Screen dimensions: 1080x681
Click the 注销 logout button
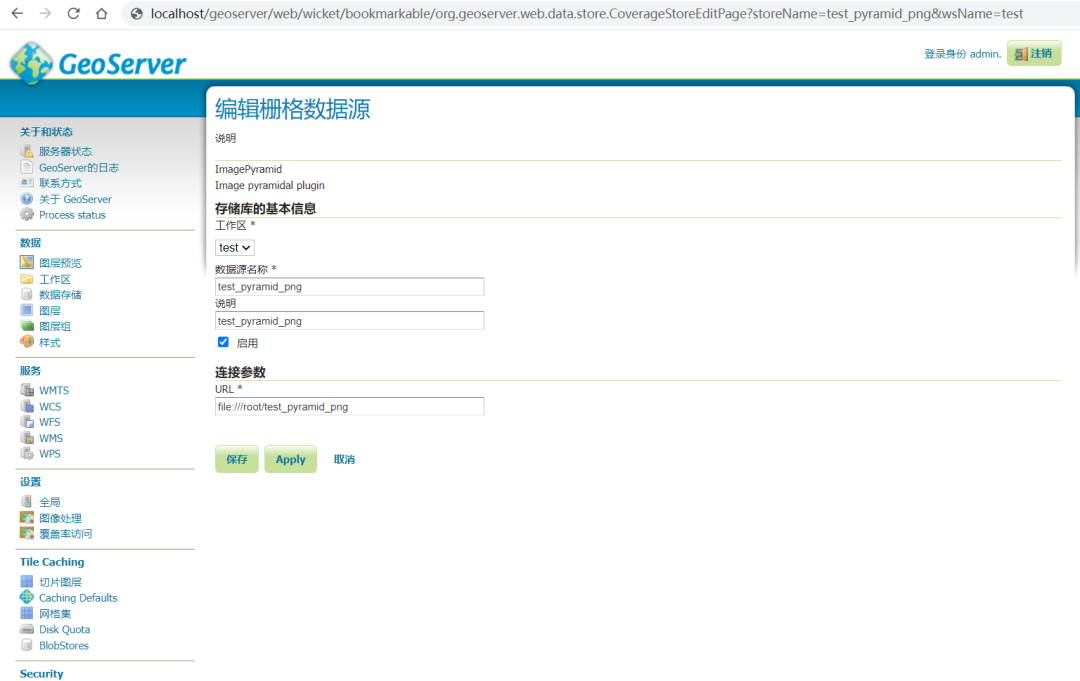[1034, 53]
